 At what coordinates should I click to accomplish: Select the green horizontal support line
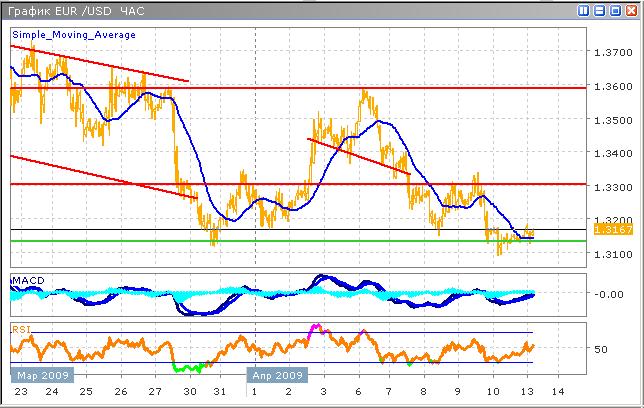pos(300,241)
